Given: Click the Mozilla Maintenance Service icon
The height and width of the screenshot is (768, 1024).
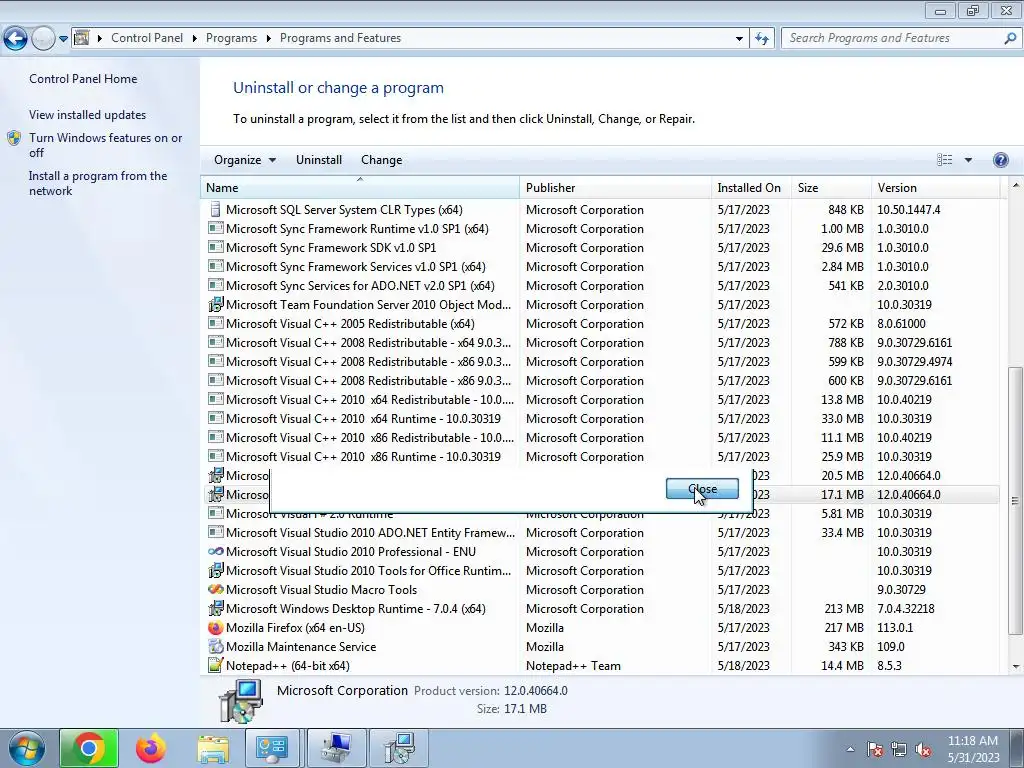Looking at the screenshot, I should [x=215, y=647].
